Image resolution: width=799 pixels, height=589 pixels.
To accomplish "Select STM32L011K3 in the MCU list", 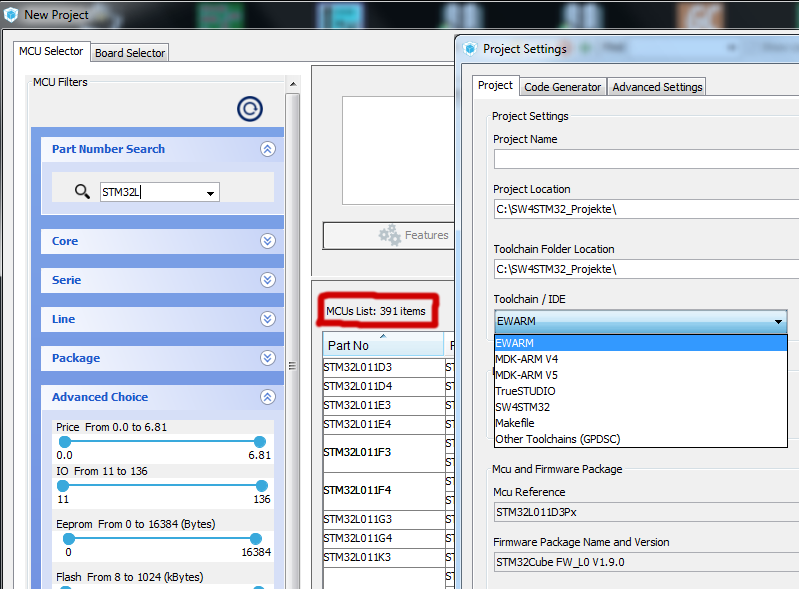I will [384, 557].
